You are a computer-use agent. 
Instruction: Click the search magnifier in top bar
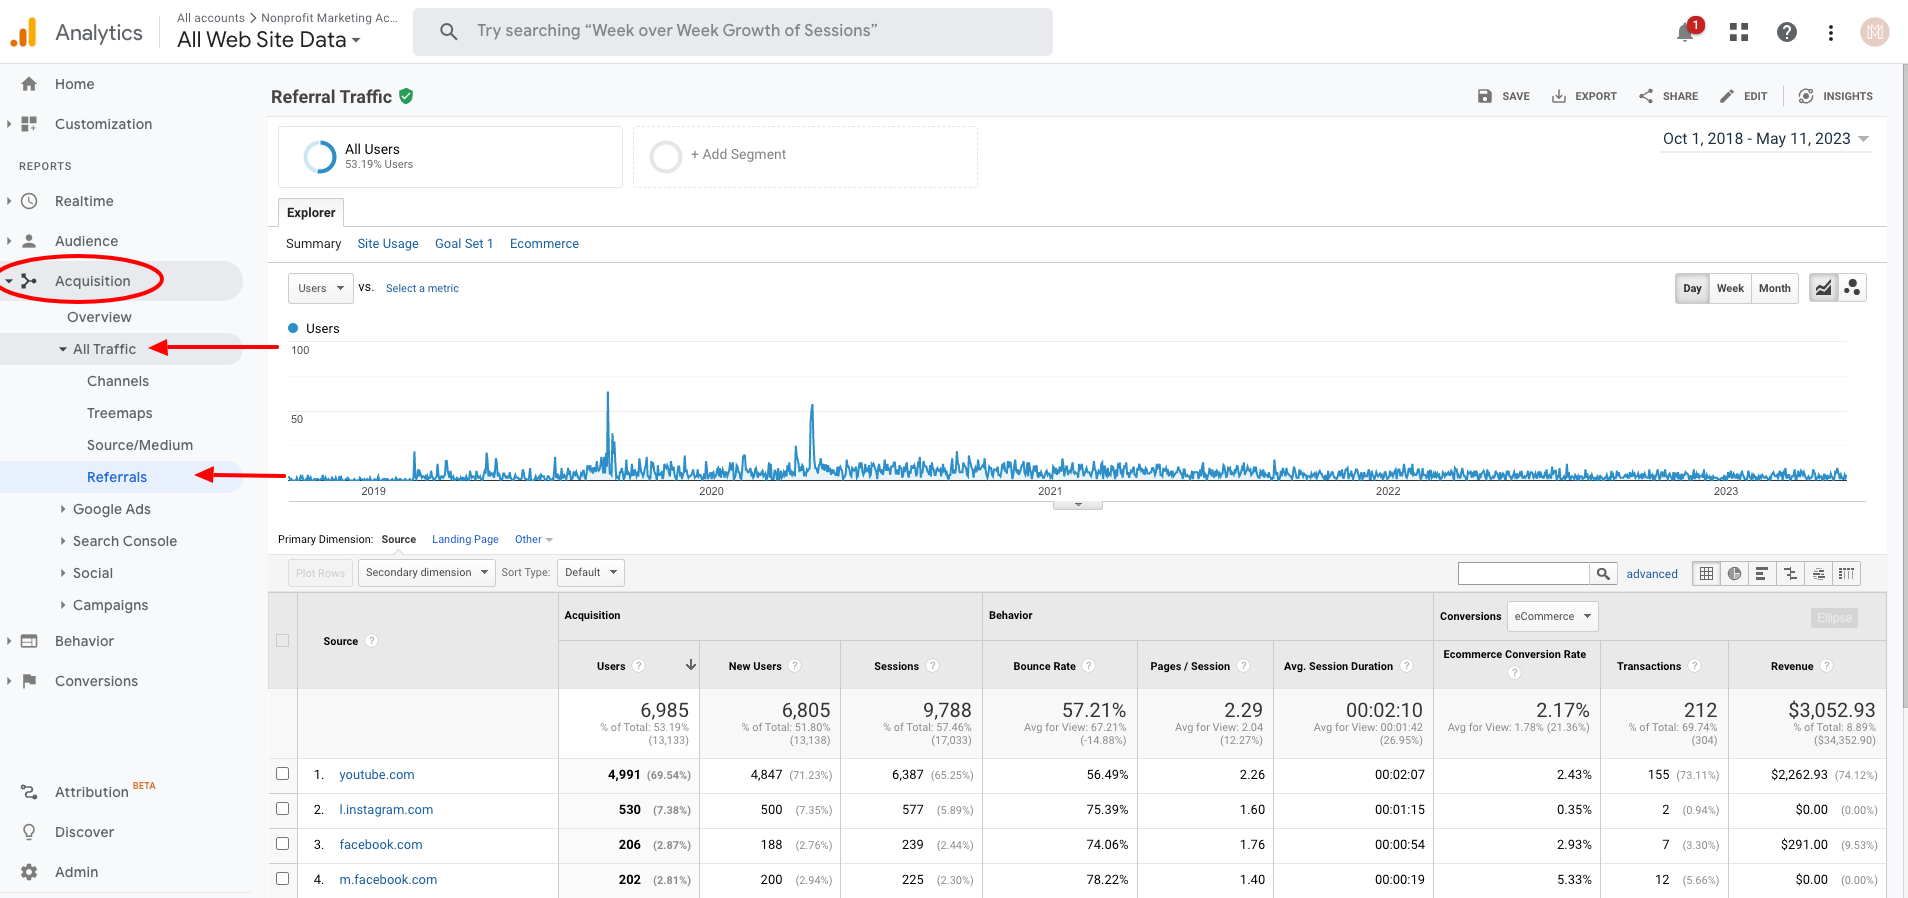[449, 32]
